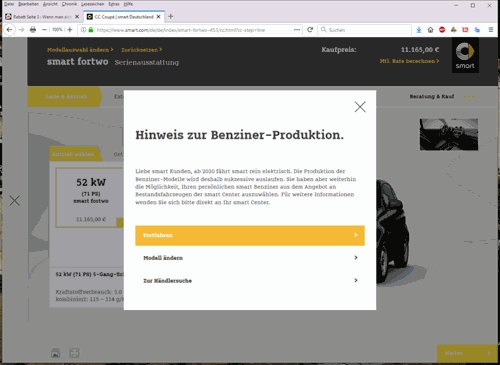Click the smart logo
Viewport: 500px width, 365px height.
[465, 55]
